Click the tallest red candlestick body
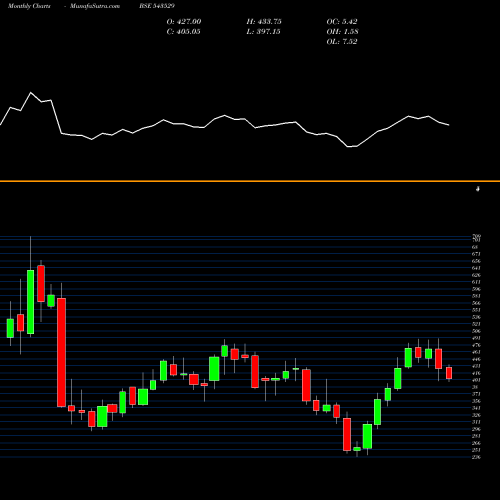The width and height of the screenshot is (500, 500). pos(61,352)
